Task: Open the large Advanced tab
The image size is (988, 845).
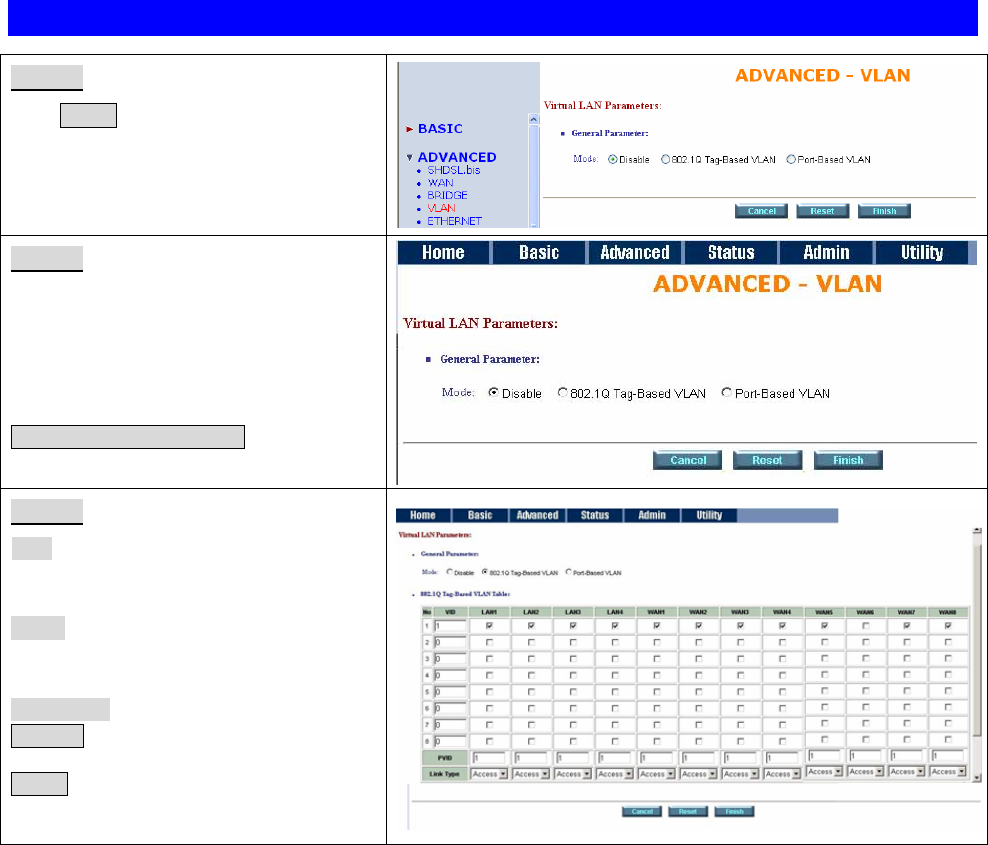Action: [x=635, y=253]
